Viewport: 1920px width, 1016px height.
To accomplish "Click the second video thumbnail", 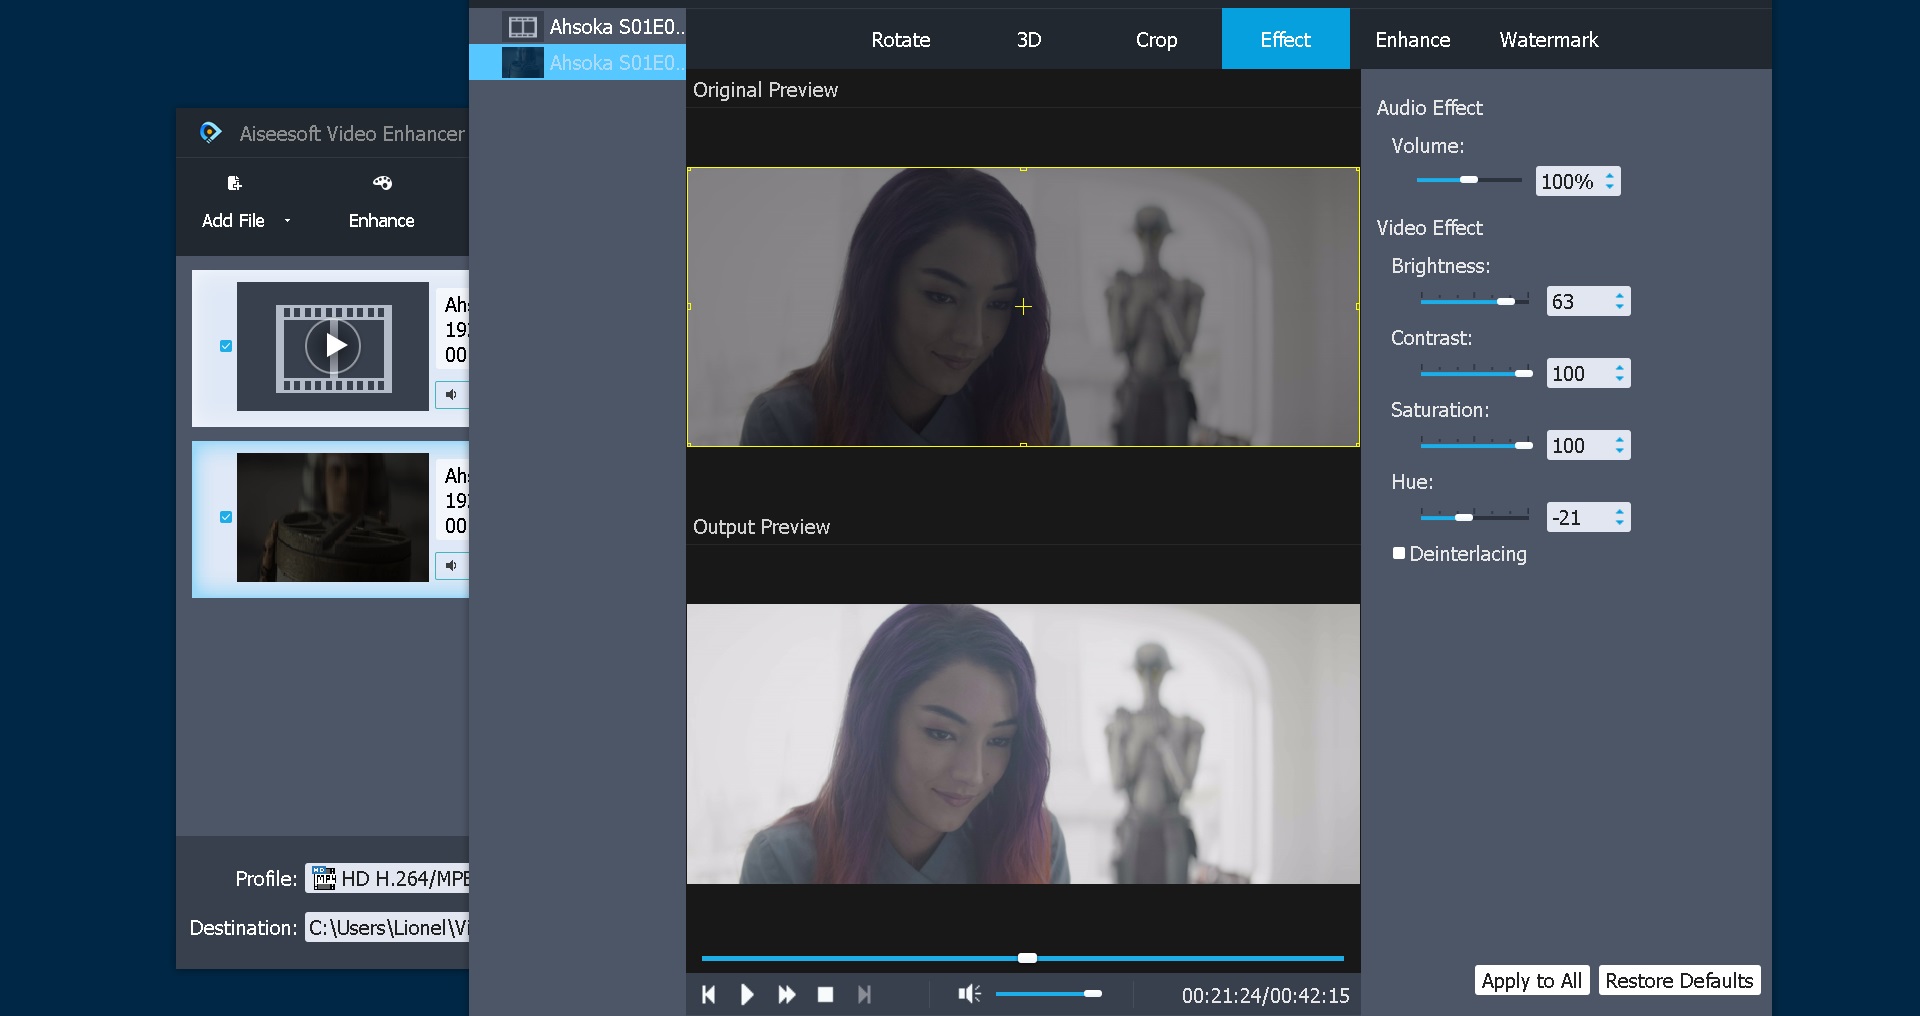I will point(333,517).
